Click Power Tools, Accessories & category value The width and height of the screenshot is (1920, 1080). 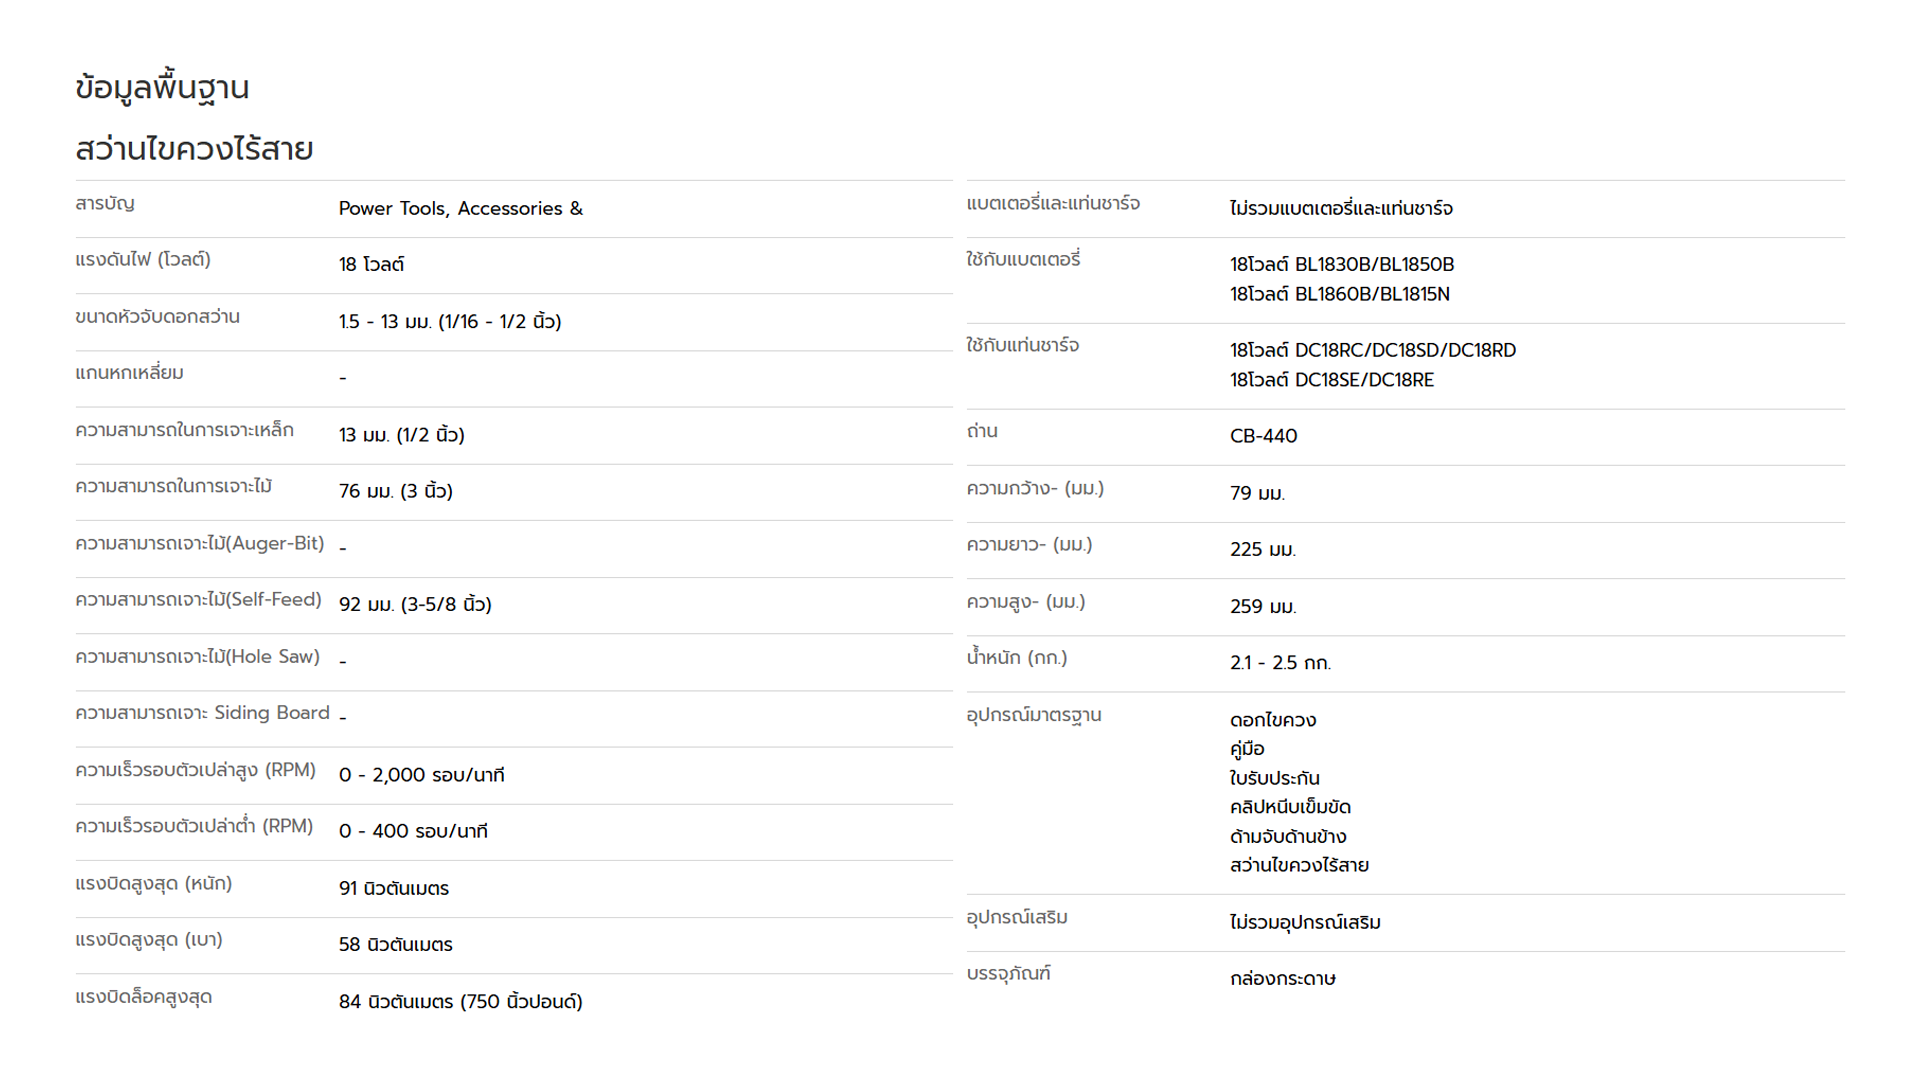click(460, 208)
